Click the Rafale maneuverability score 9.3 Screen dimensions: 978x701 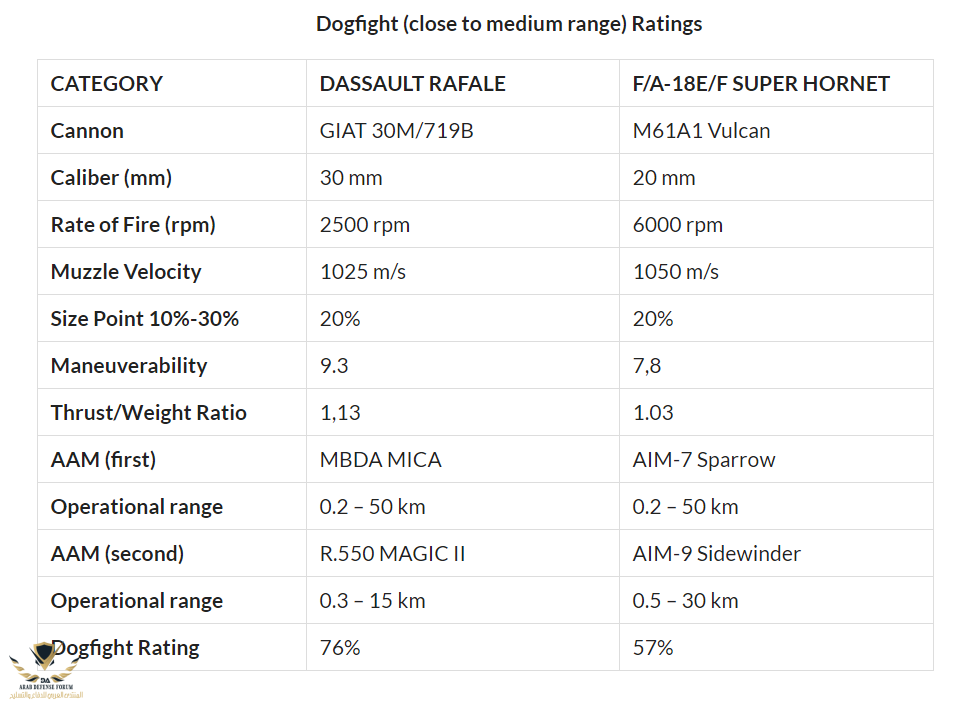[x=334, y=366]
